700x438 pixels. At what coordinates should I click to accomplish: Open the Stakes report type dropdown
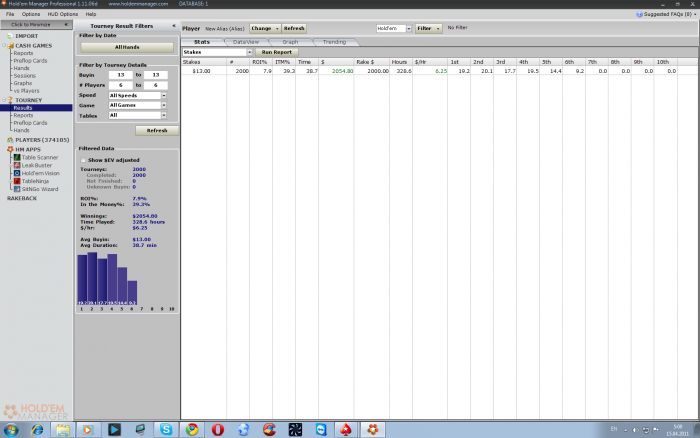(x=249, y=52)
